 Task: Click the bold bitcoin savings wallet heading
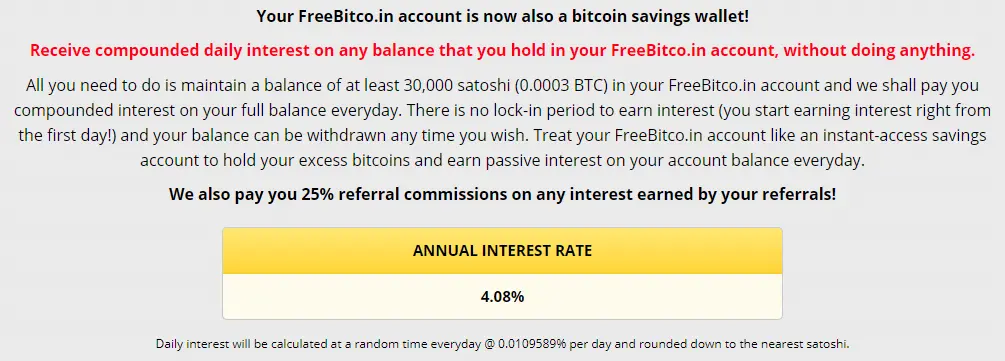pos(502,16)
